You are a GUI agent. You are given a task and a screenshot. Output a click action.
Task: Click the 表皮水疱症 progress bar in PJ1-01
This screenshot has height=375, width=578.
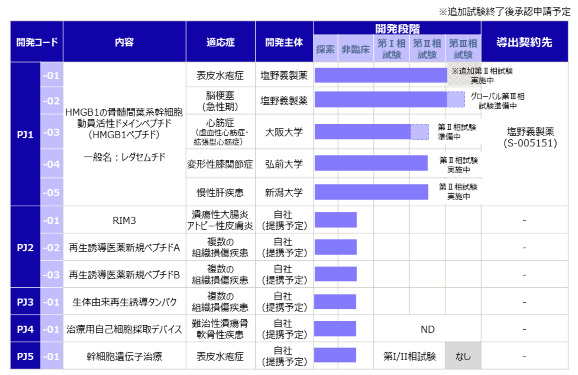[381, 75]
